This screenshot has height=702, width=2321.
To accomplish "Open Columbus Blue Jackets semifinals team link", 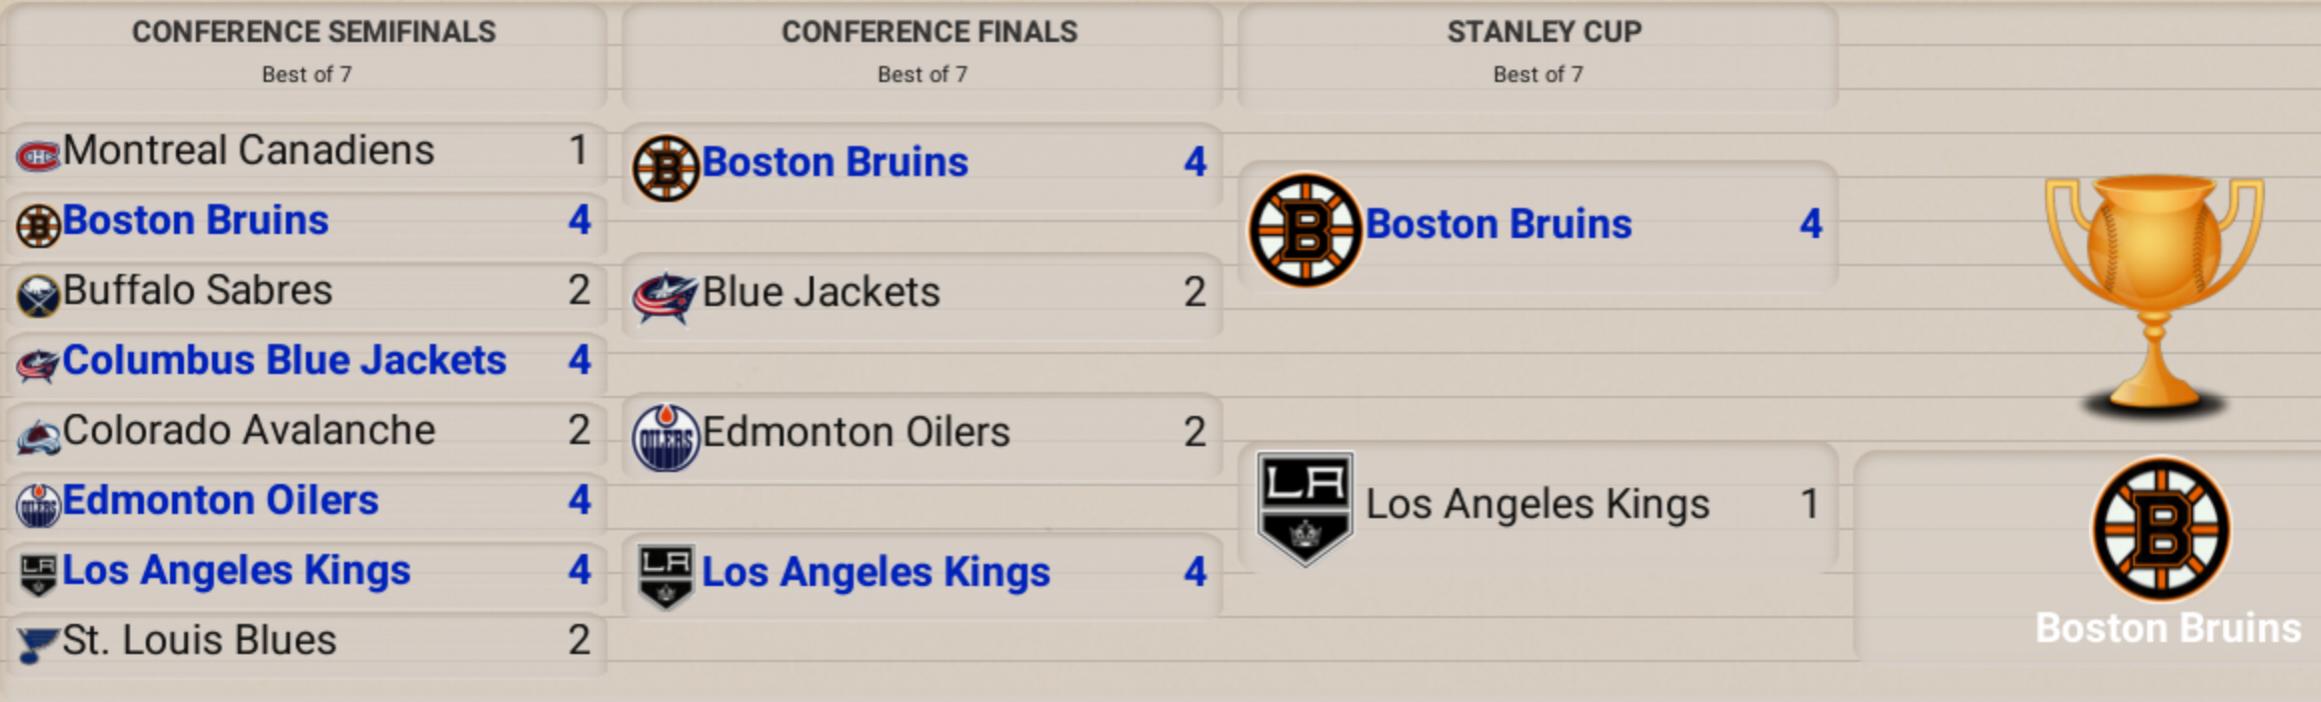I will point(284,360).
